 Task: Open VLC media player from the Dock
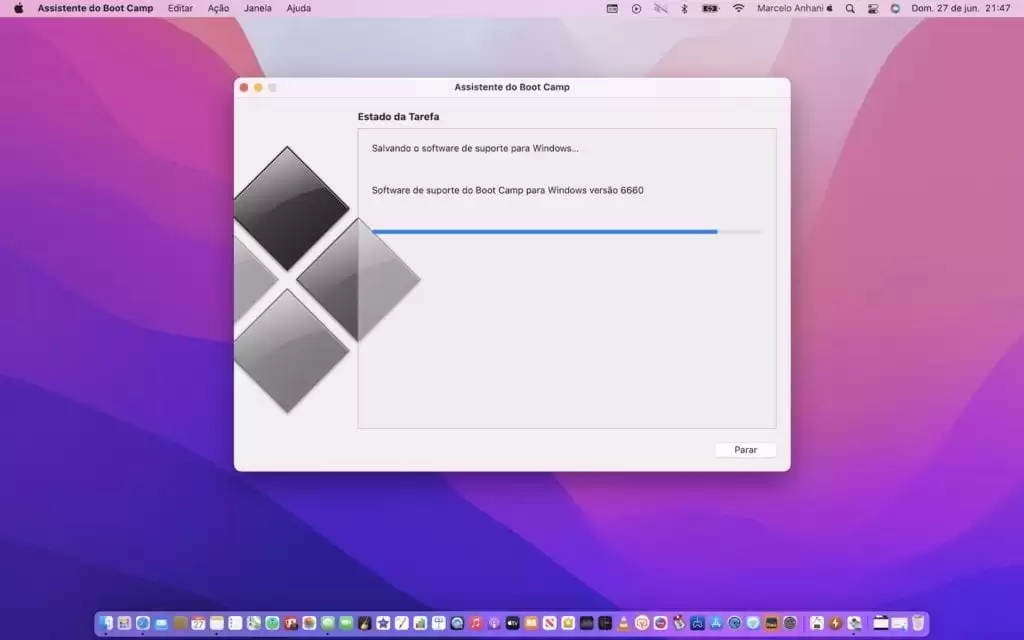pos(623,623)
